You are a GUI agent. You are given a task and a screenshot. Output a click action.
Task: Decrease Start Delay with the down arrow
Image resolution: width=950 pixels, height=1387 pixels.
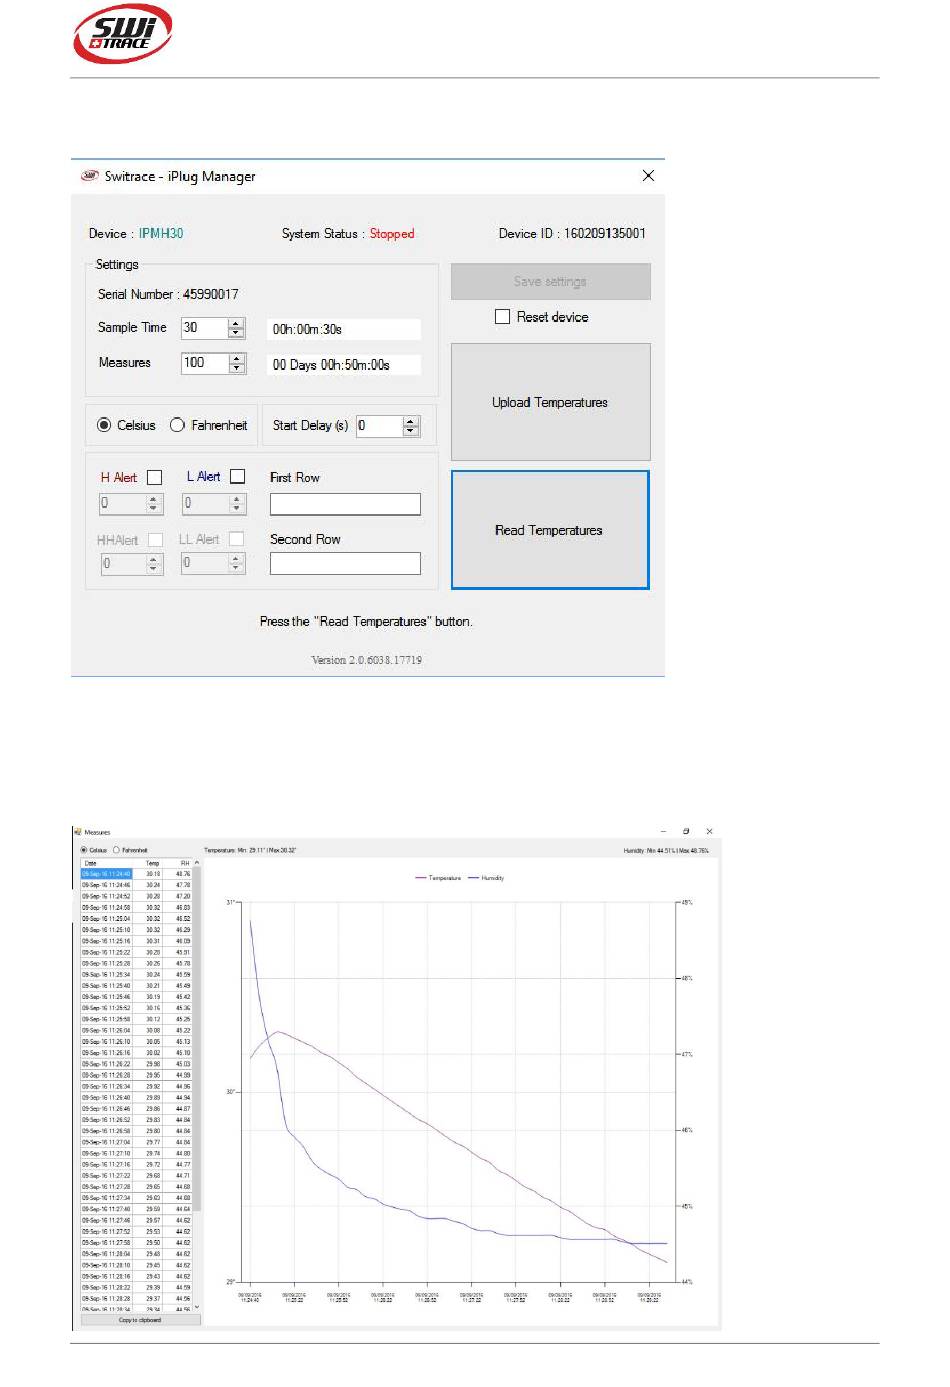tap(411, 431)
